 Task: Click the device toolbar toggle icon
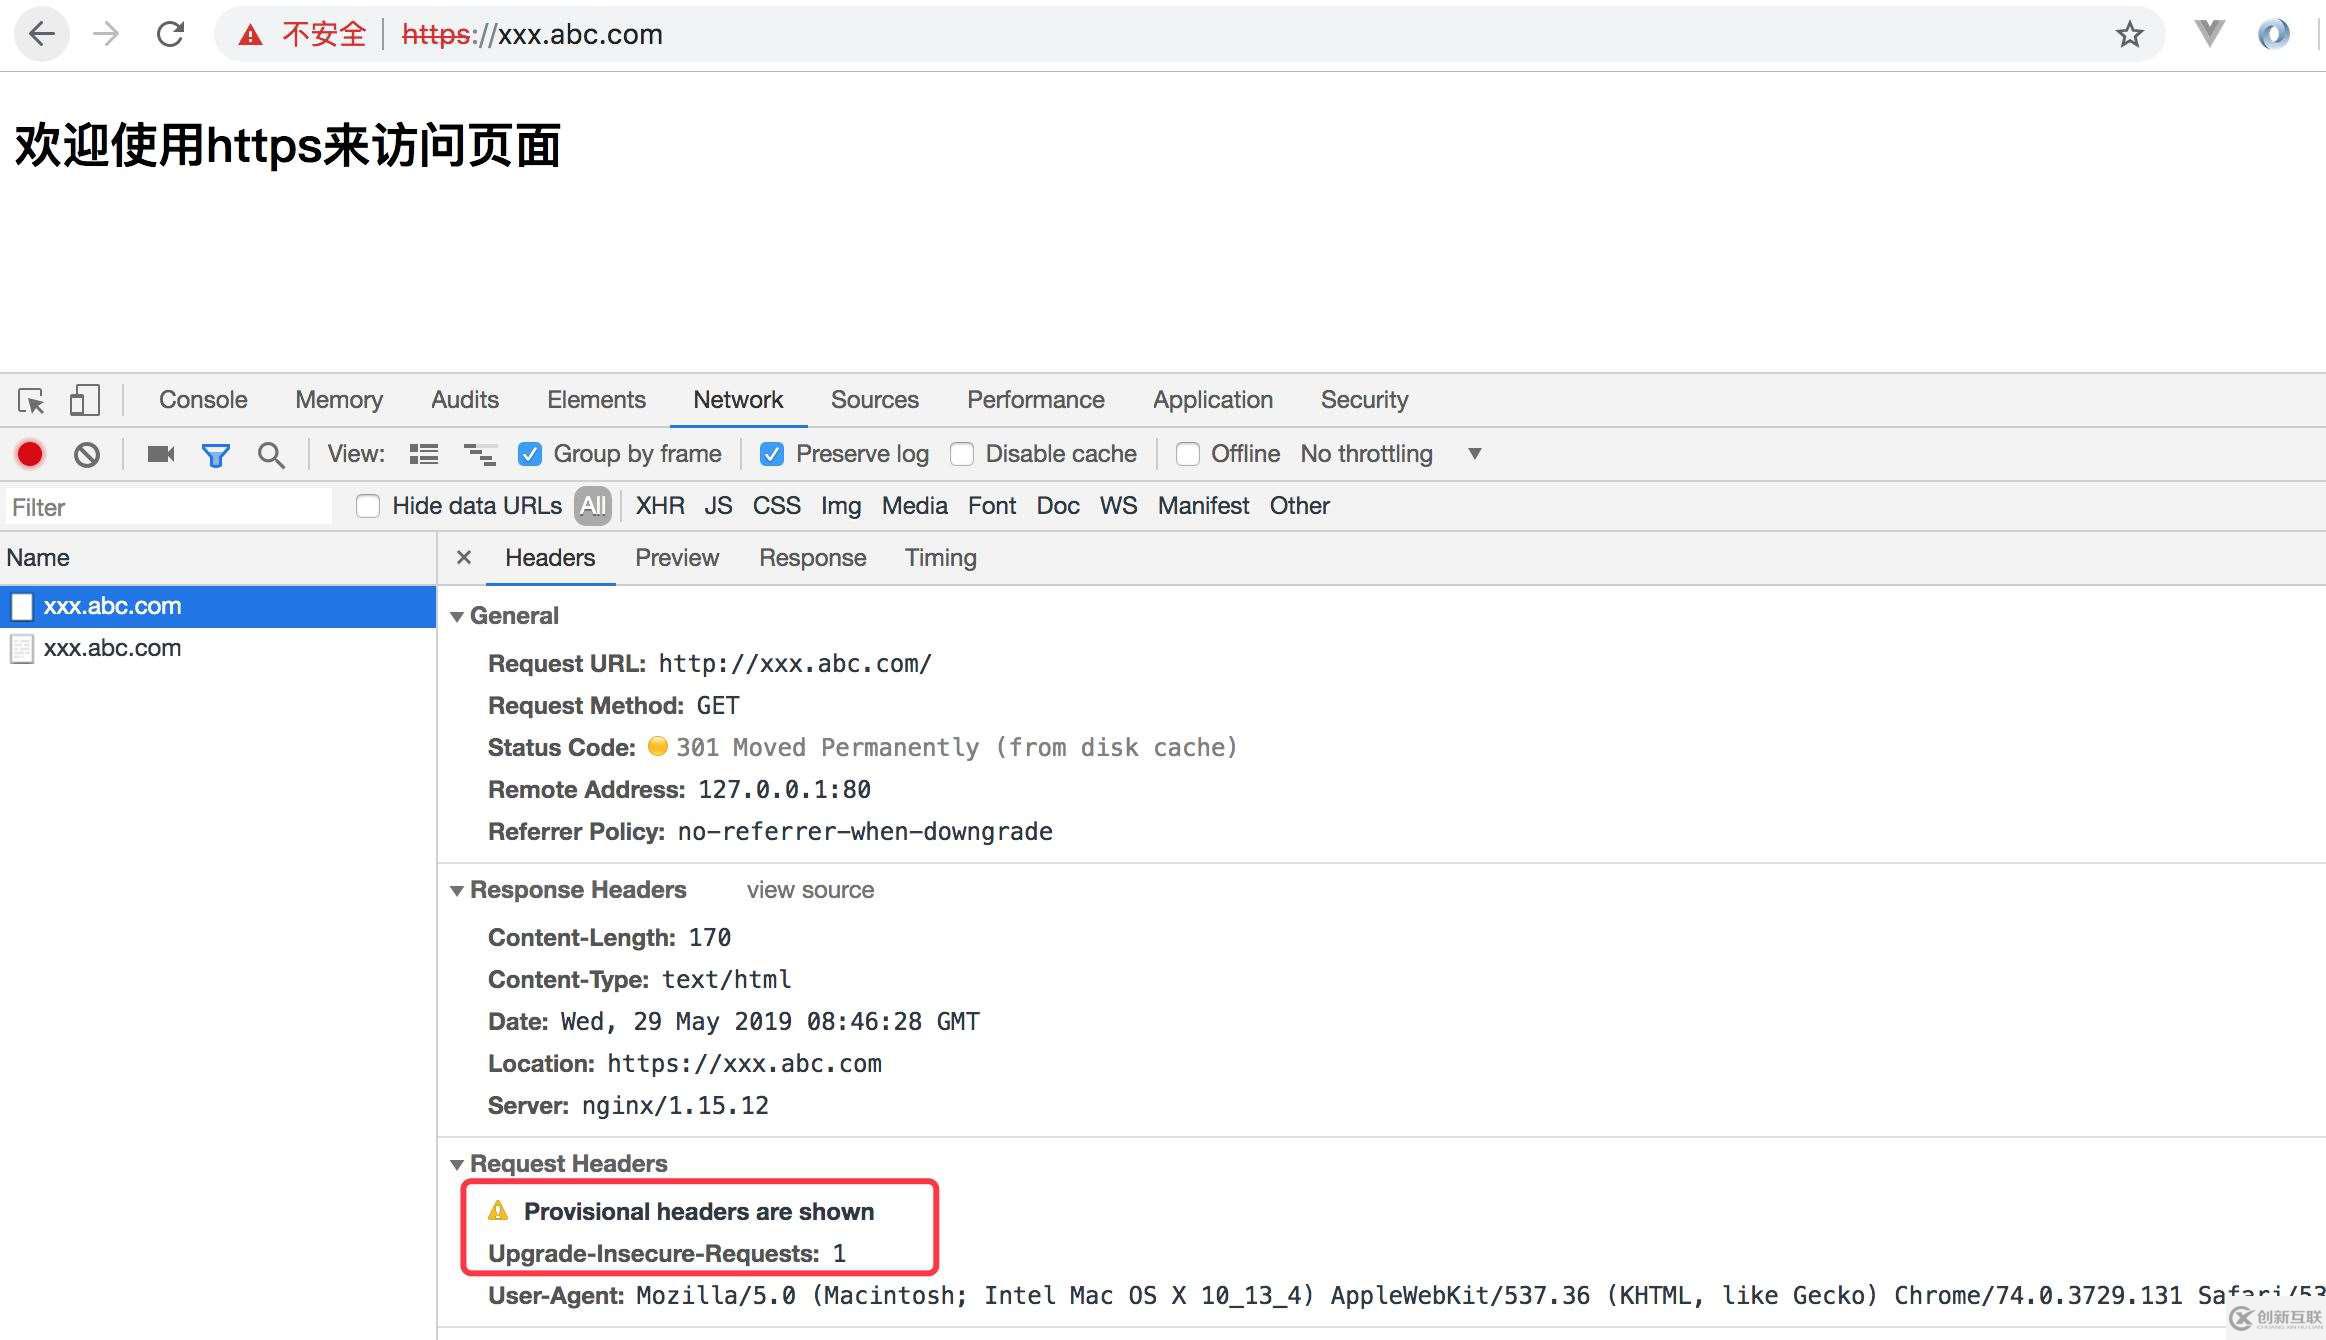point(83,399)
